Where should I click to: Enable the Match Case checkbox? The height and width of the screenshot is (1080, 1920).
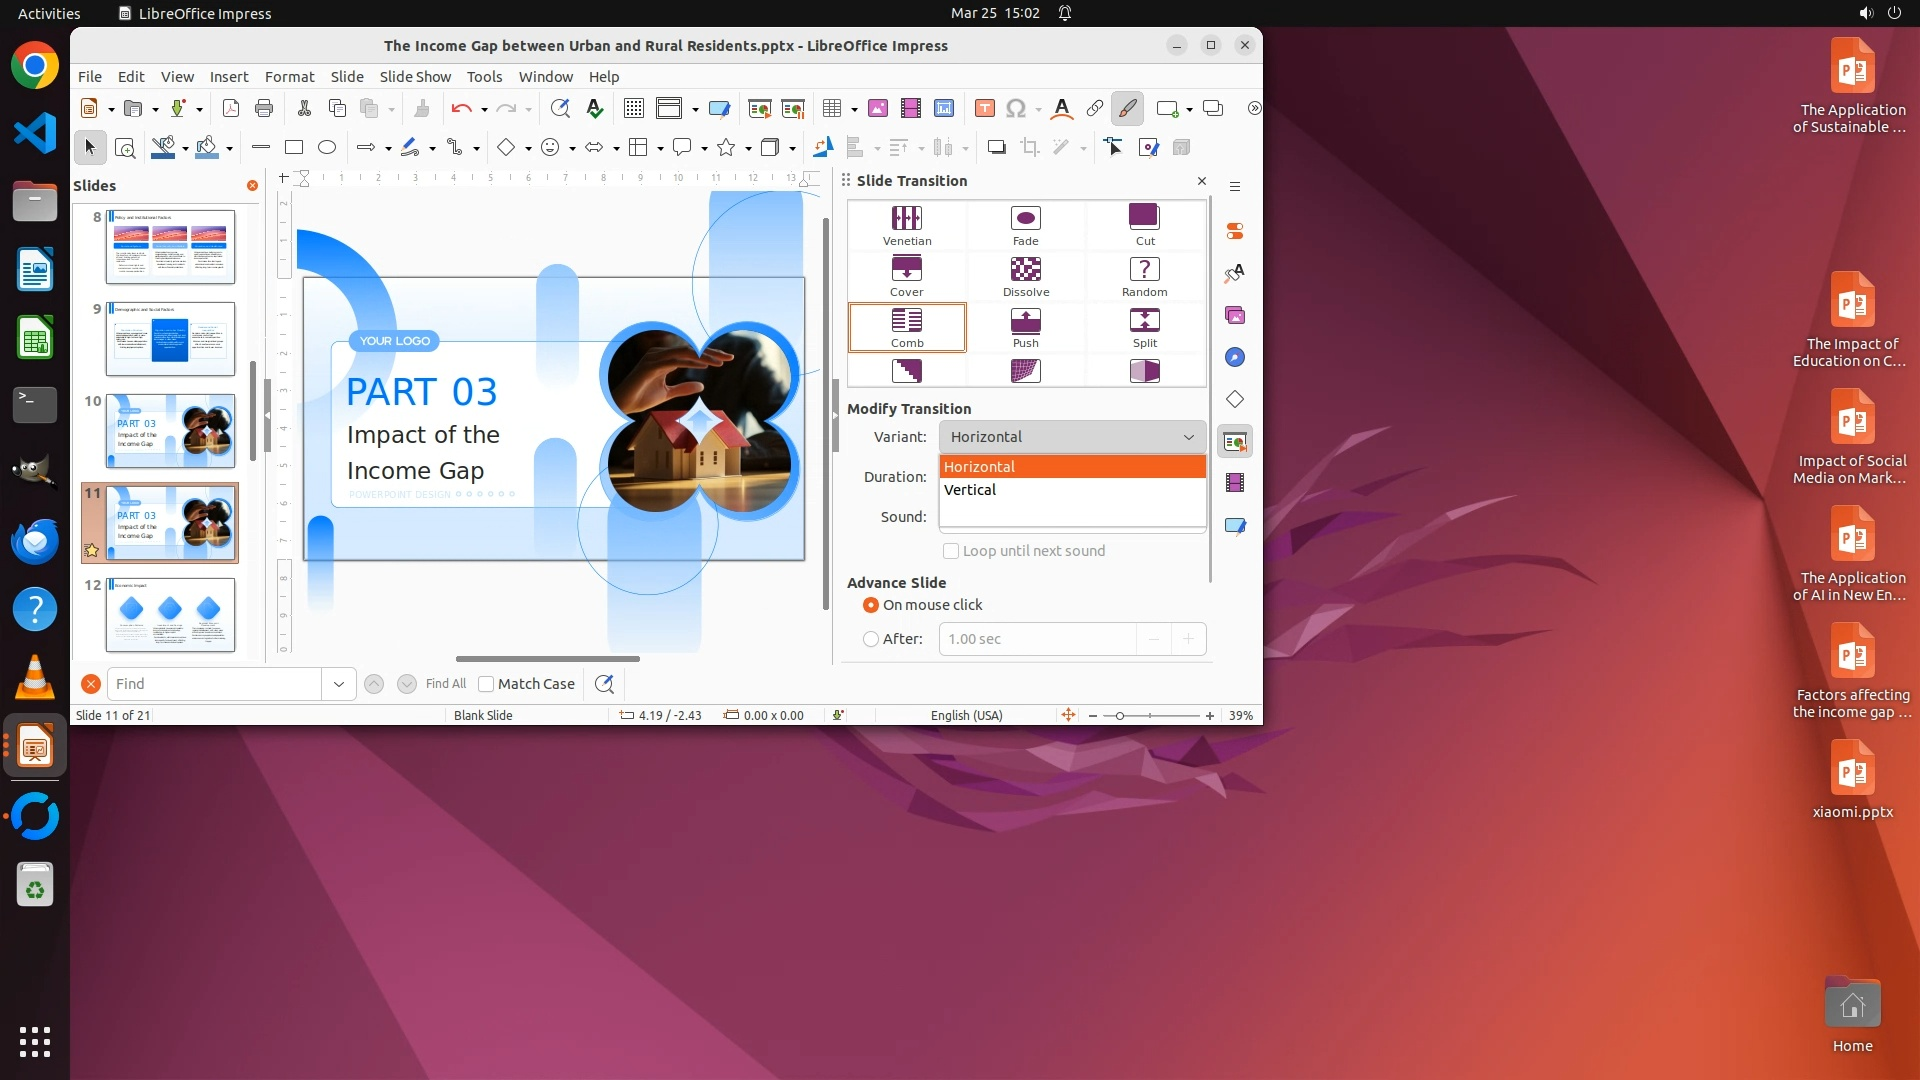coord(486,684)
